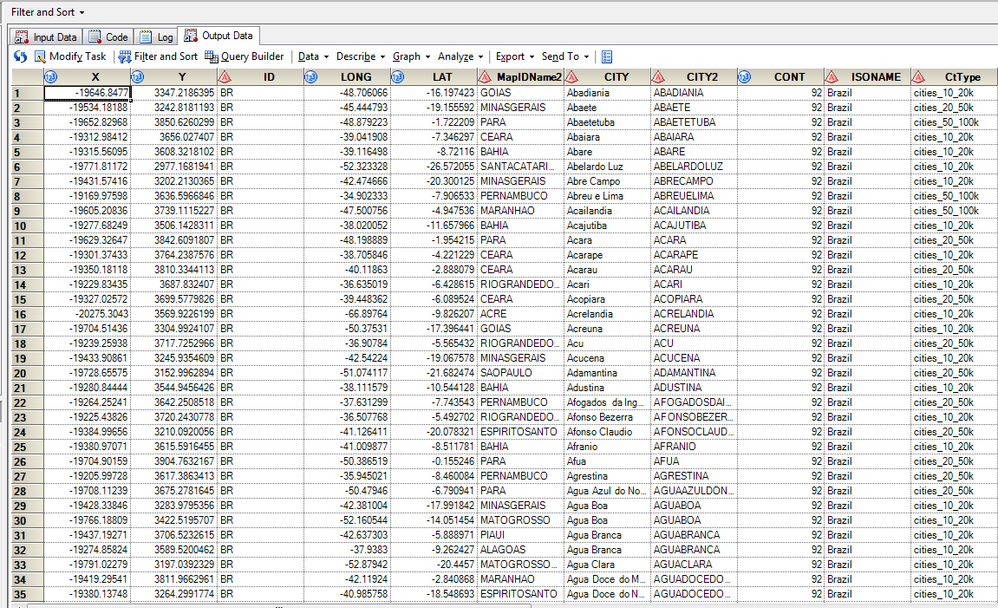The image size is (998, 608).
Task: Select the CtType column header
Action: click(954, 77)
